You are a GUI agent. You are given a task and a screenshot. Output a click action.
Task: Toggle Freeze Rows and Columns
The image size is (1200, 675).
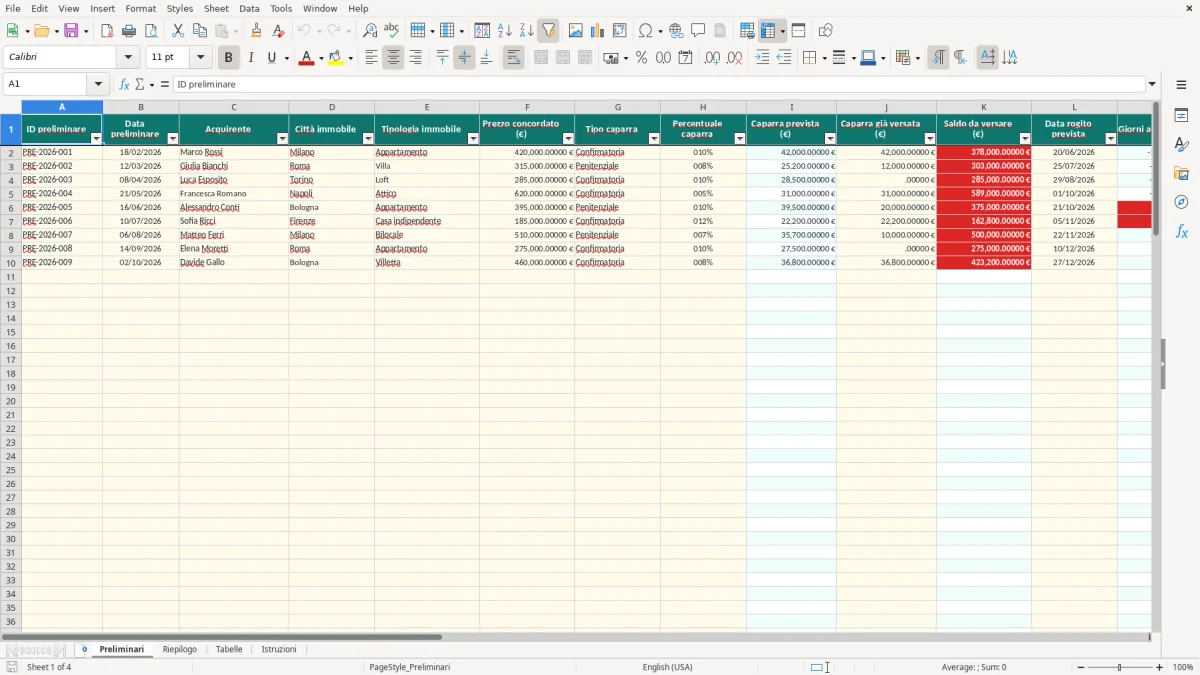tap(768, 31)
